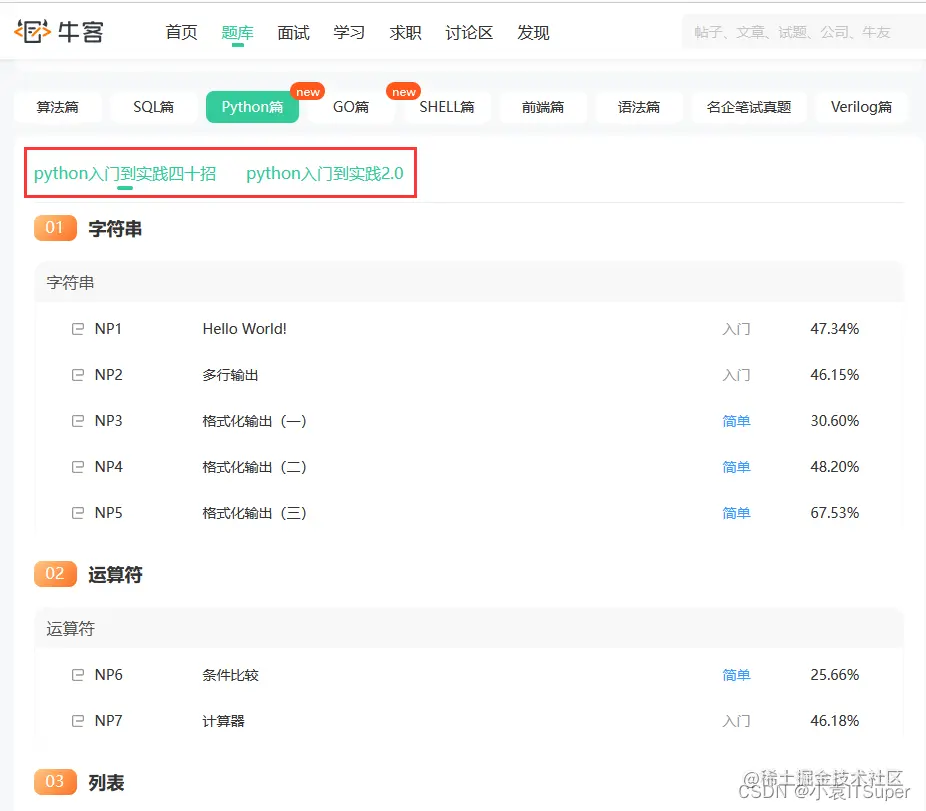This screenshot has width=926, height=811.
Task: Switch to the Verilog篇 category
Action: click(x=861, y=107)
